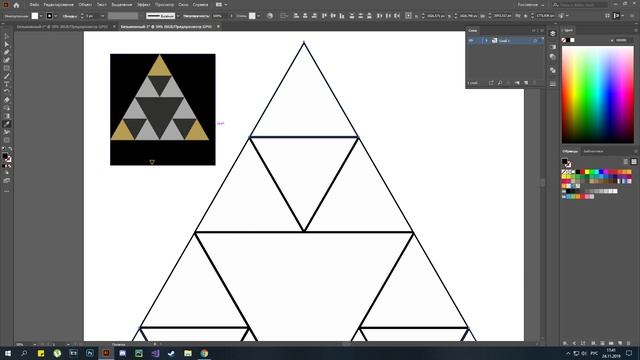Switch Swatches panel to thumbnail view
Viewport: 640px width, 360px height.
click(634, 162)
